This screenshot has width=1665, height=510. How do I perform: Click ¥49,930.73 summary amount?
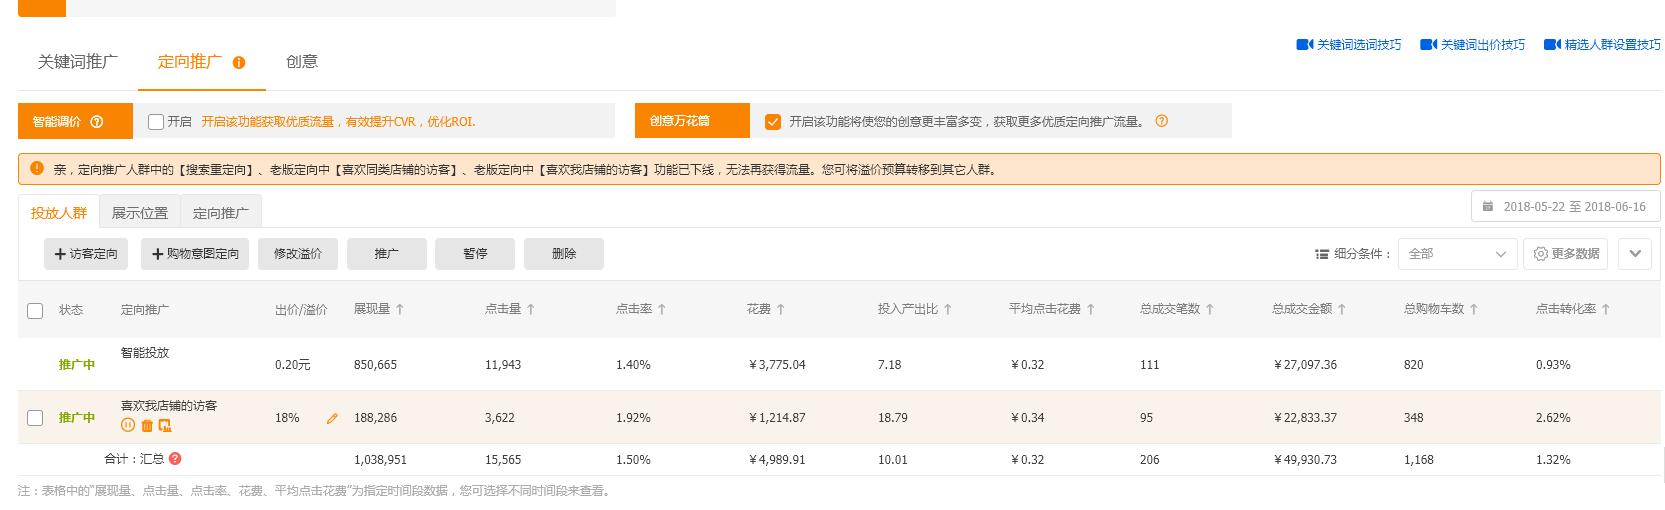tap(1305, 460)
